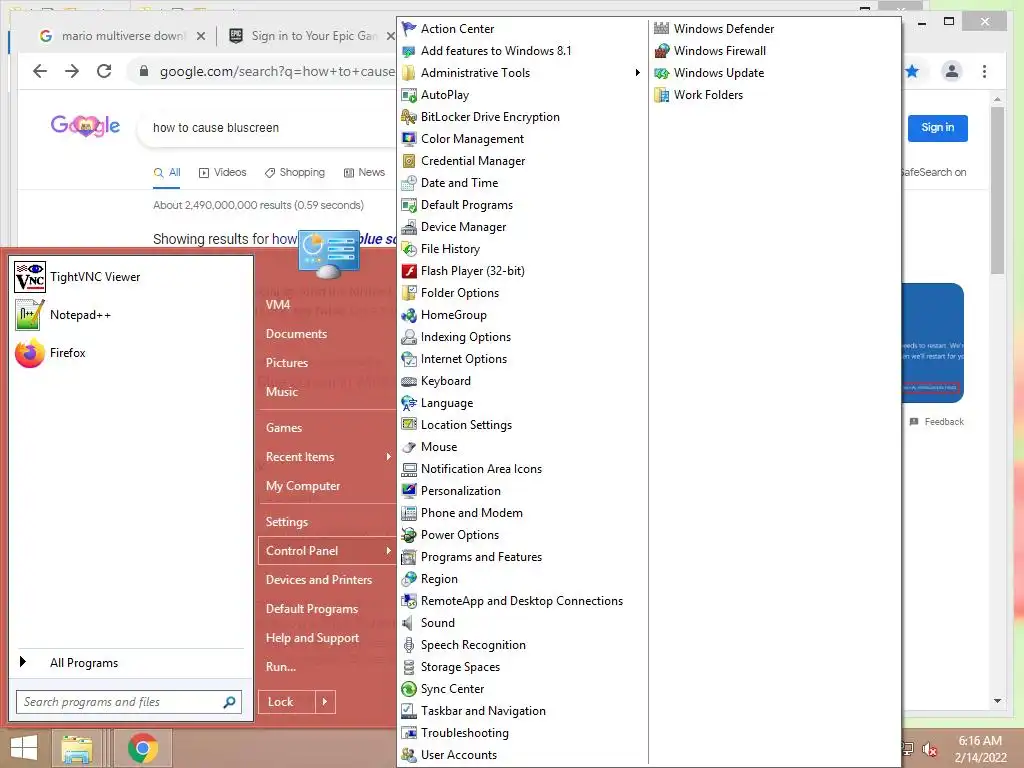The height and width of the screenshot is (768, 1024).
Task: Open Windows Update icon
Action: click(662, 72)
